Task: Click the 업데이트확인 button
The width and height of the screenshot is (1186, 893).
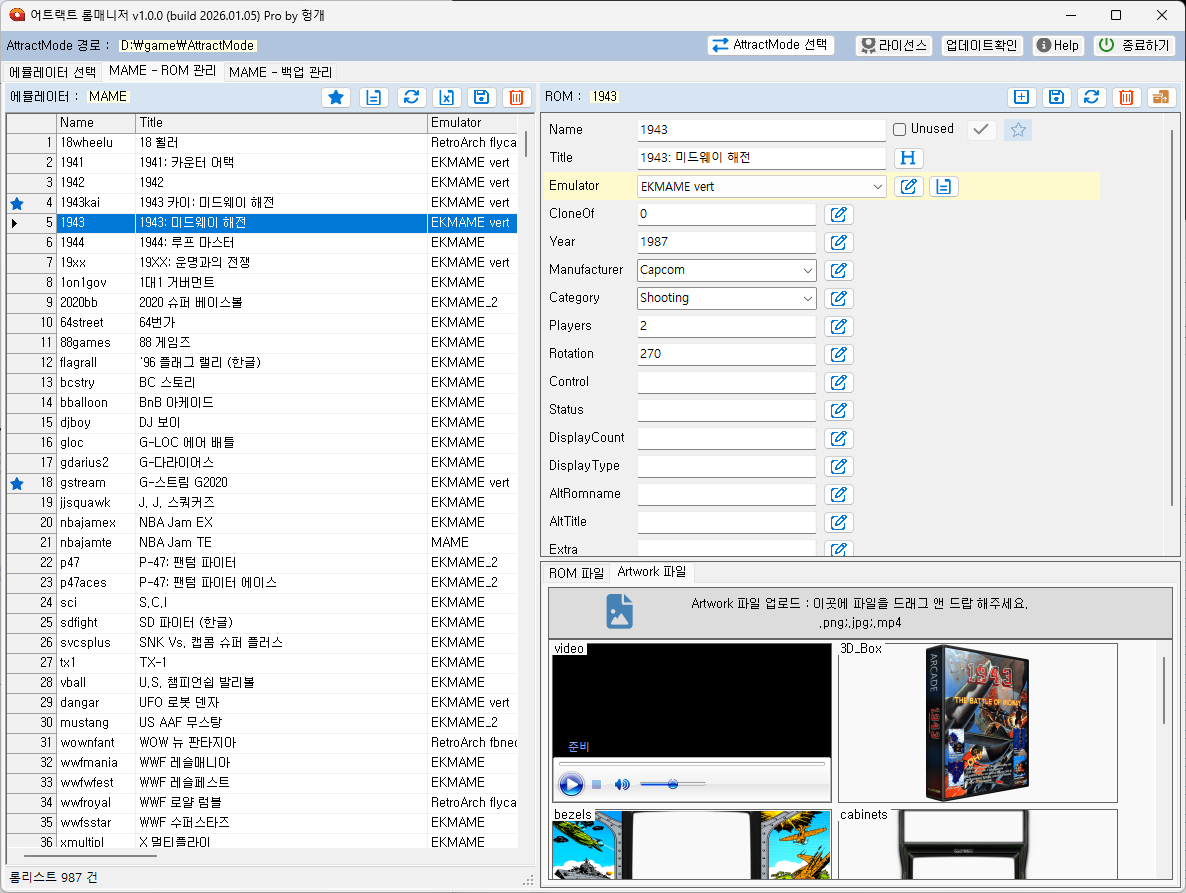Action: point(982,45)
